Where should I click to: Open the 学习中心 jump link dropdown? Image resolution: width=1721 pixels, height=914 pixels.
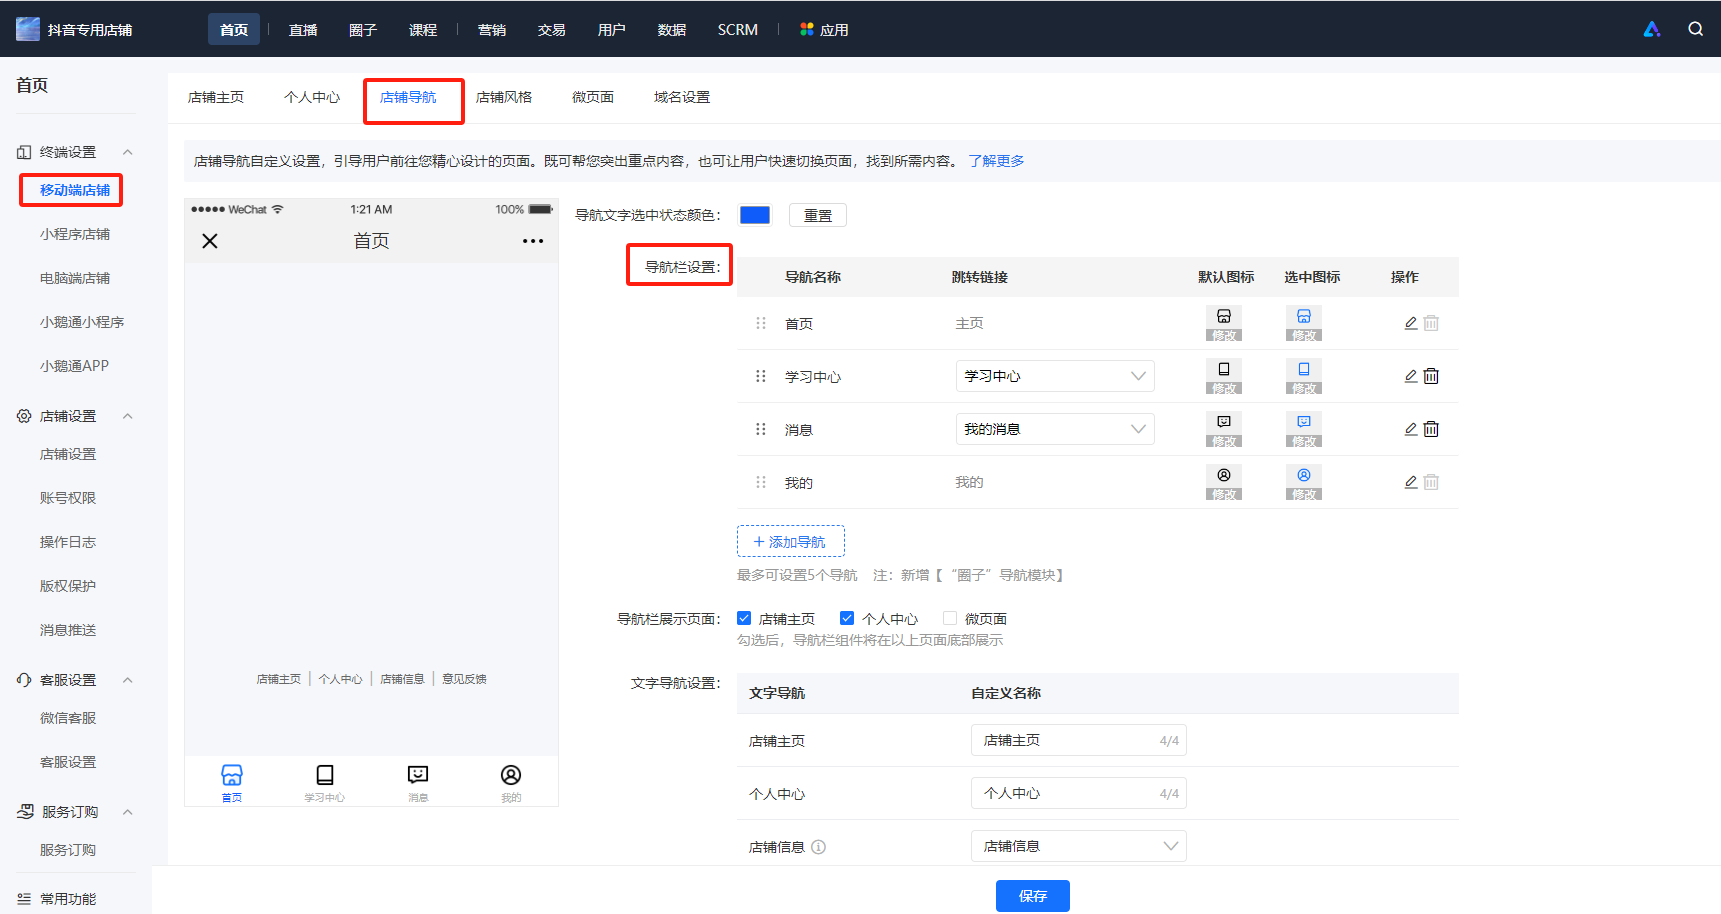click(1055, 376)
